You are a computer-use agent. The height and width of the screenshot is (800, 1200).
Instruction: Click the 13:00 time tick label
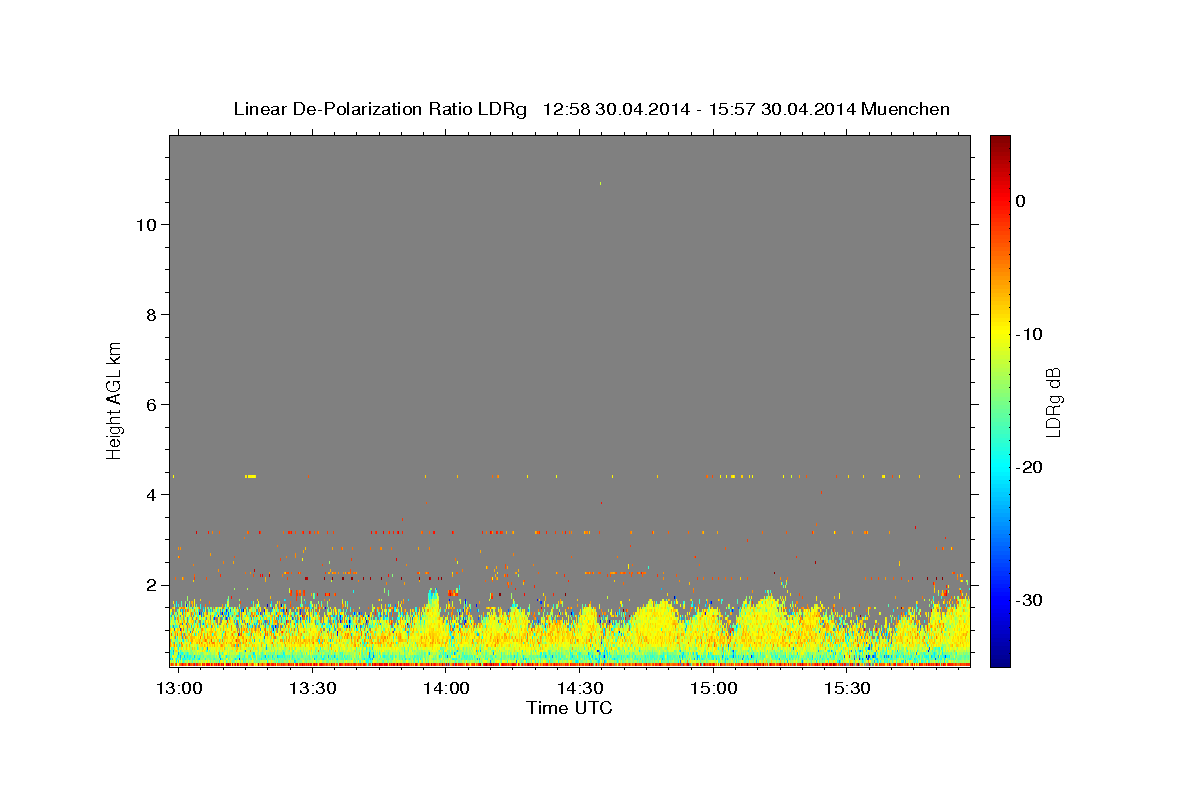tap(179, 689)
